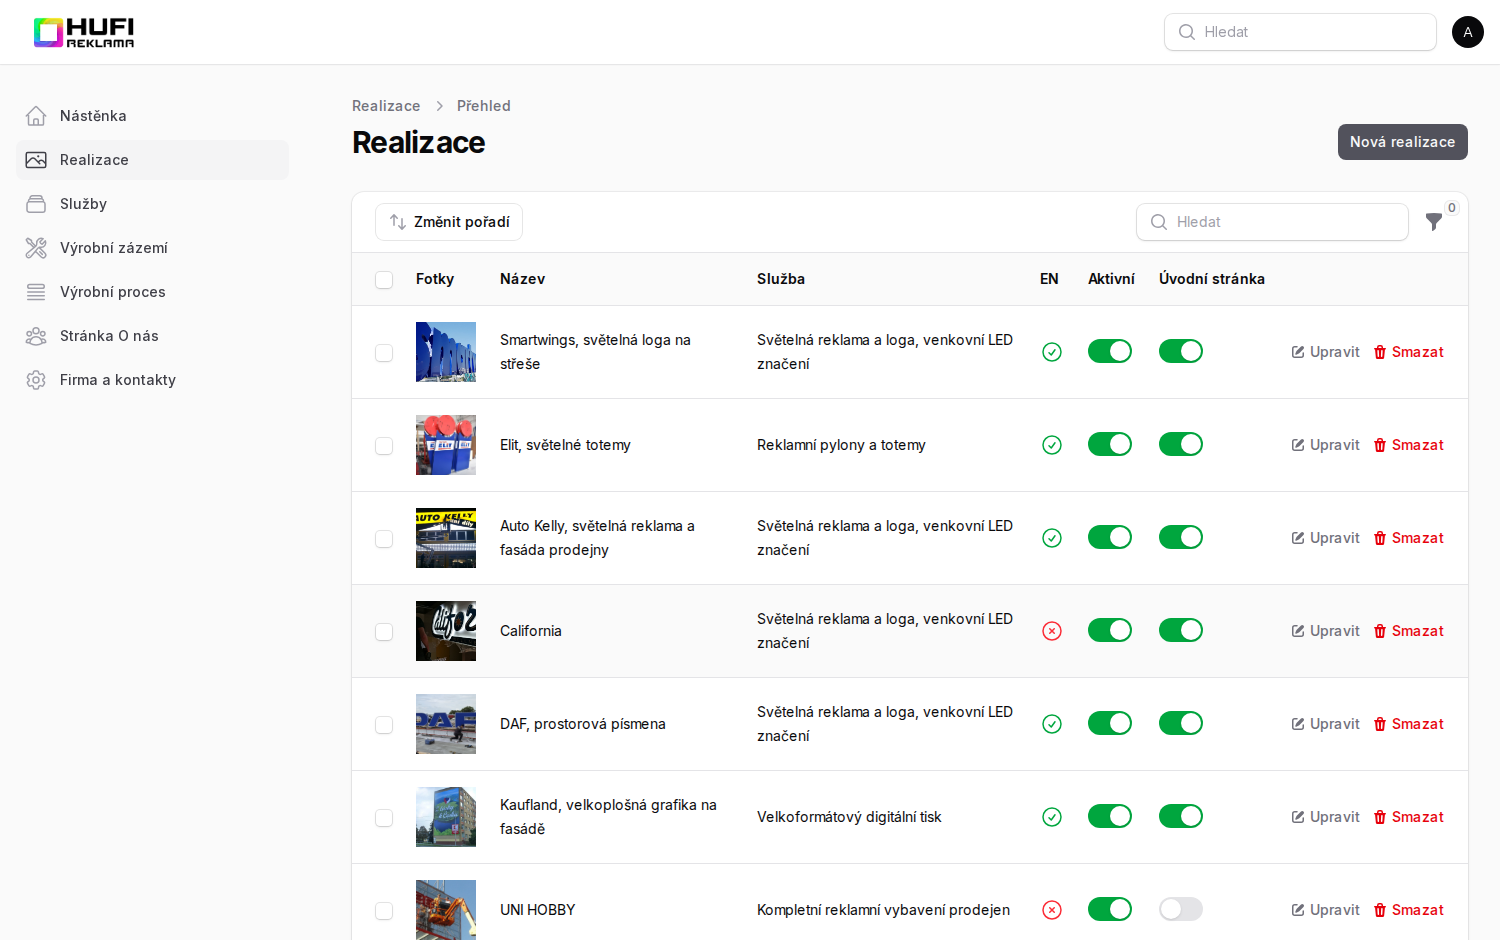Click the EN status check icon for Smartwings row
1500x940 pixels.
pyautogui.click(x=1052, y=352)
